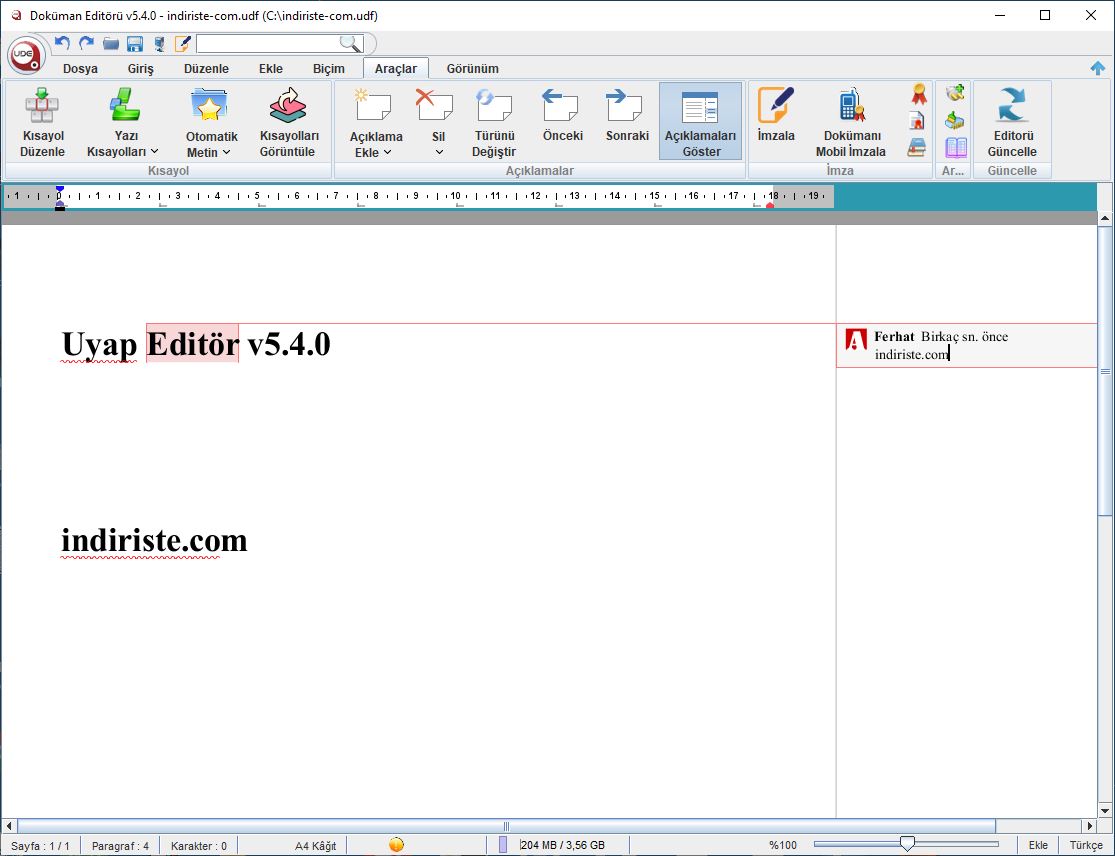This screenshot has width=1115, height=856.
Task: Click the top icon in the Ar... group
Action: [955, 92]
